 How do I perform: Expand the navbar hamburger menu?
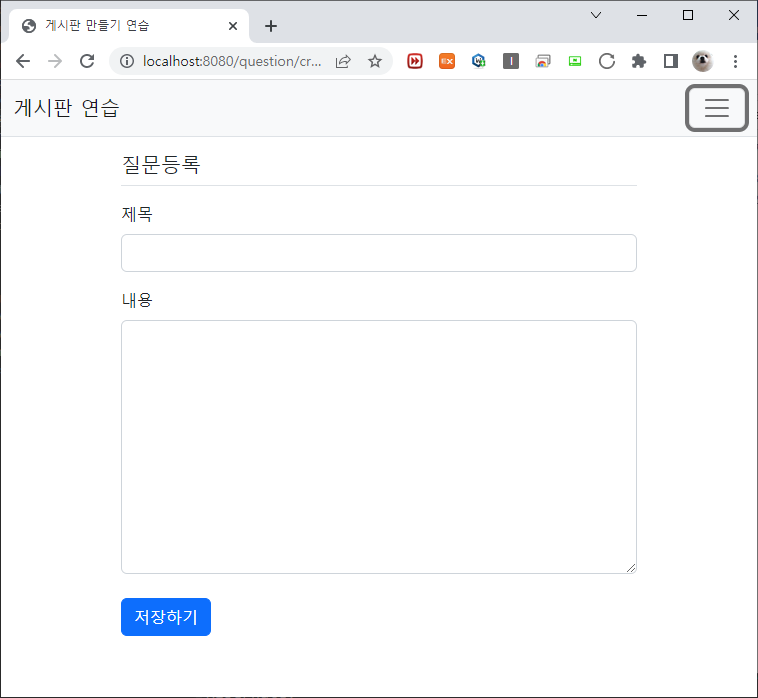(x=716, y=108)
